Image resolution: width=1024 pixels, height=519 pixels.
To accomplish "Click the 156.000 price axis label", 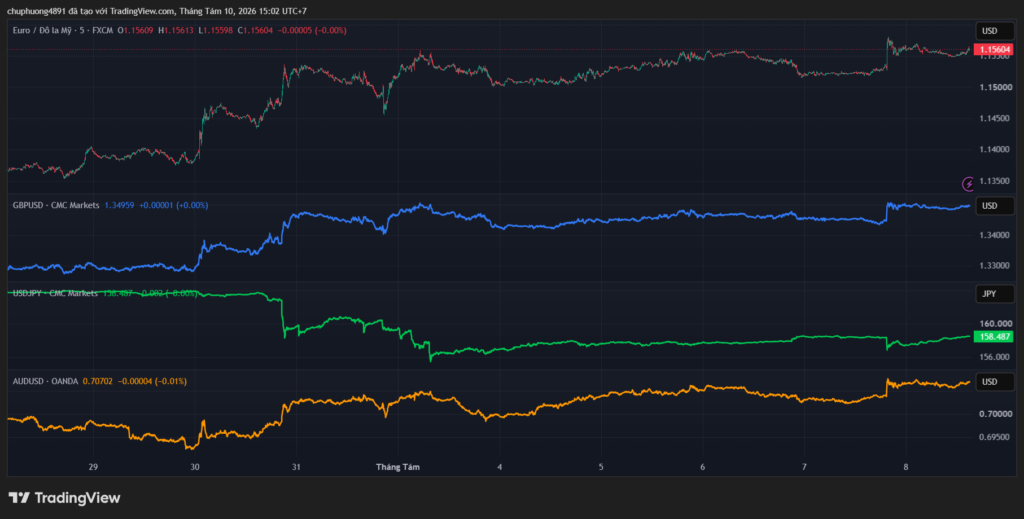I will (x=993, y=357).
